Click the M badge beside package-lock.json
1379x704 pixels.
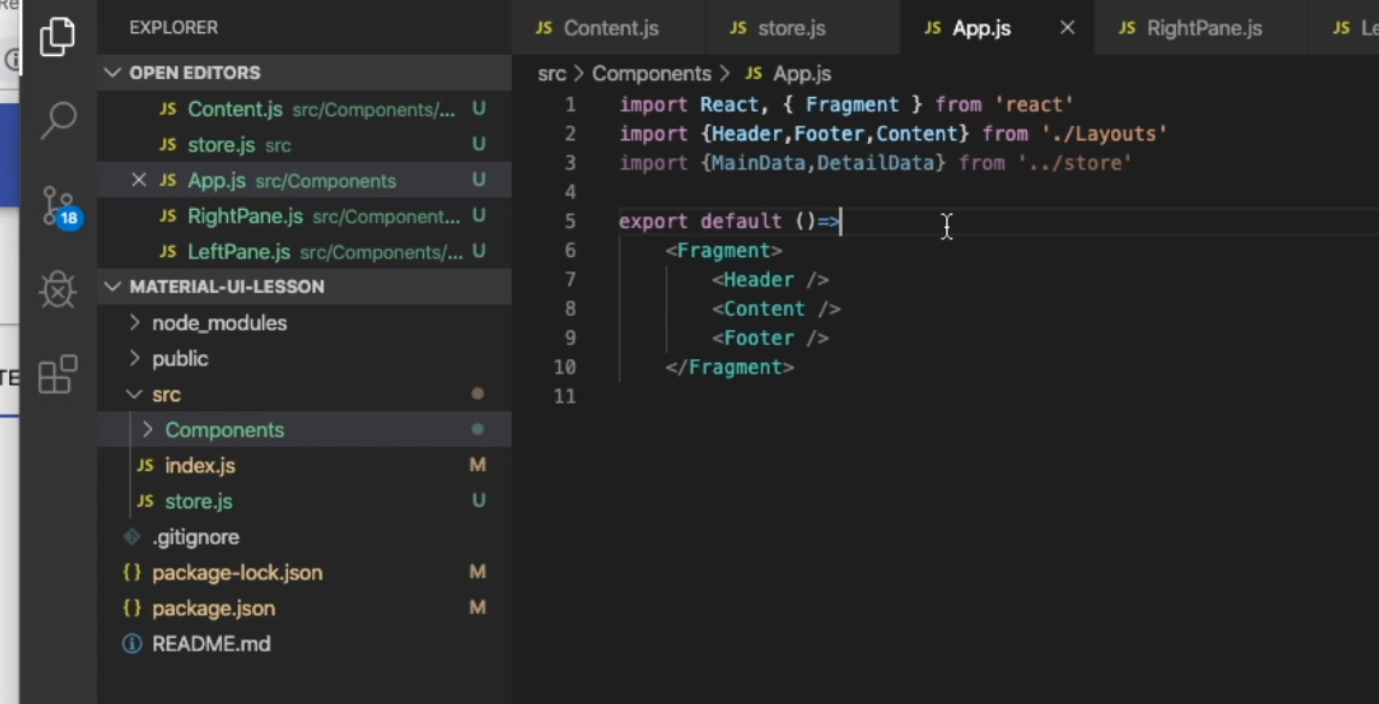tap(477, 572)
